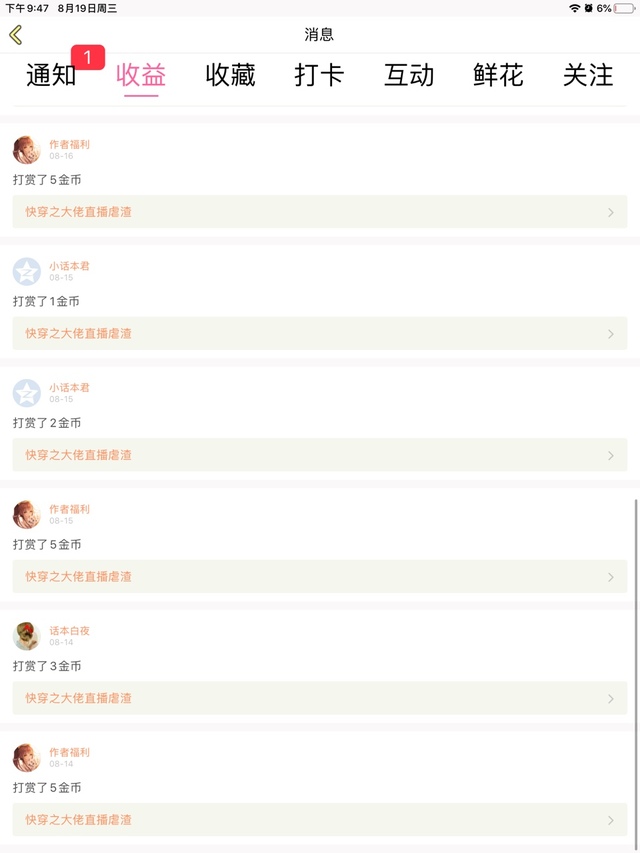Tap the back arrow in the header
Screen dimensions: 640x853
pyautogui.click(x=16, y=35)
